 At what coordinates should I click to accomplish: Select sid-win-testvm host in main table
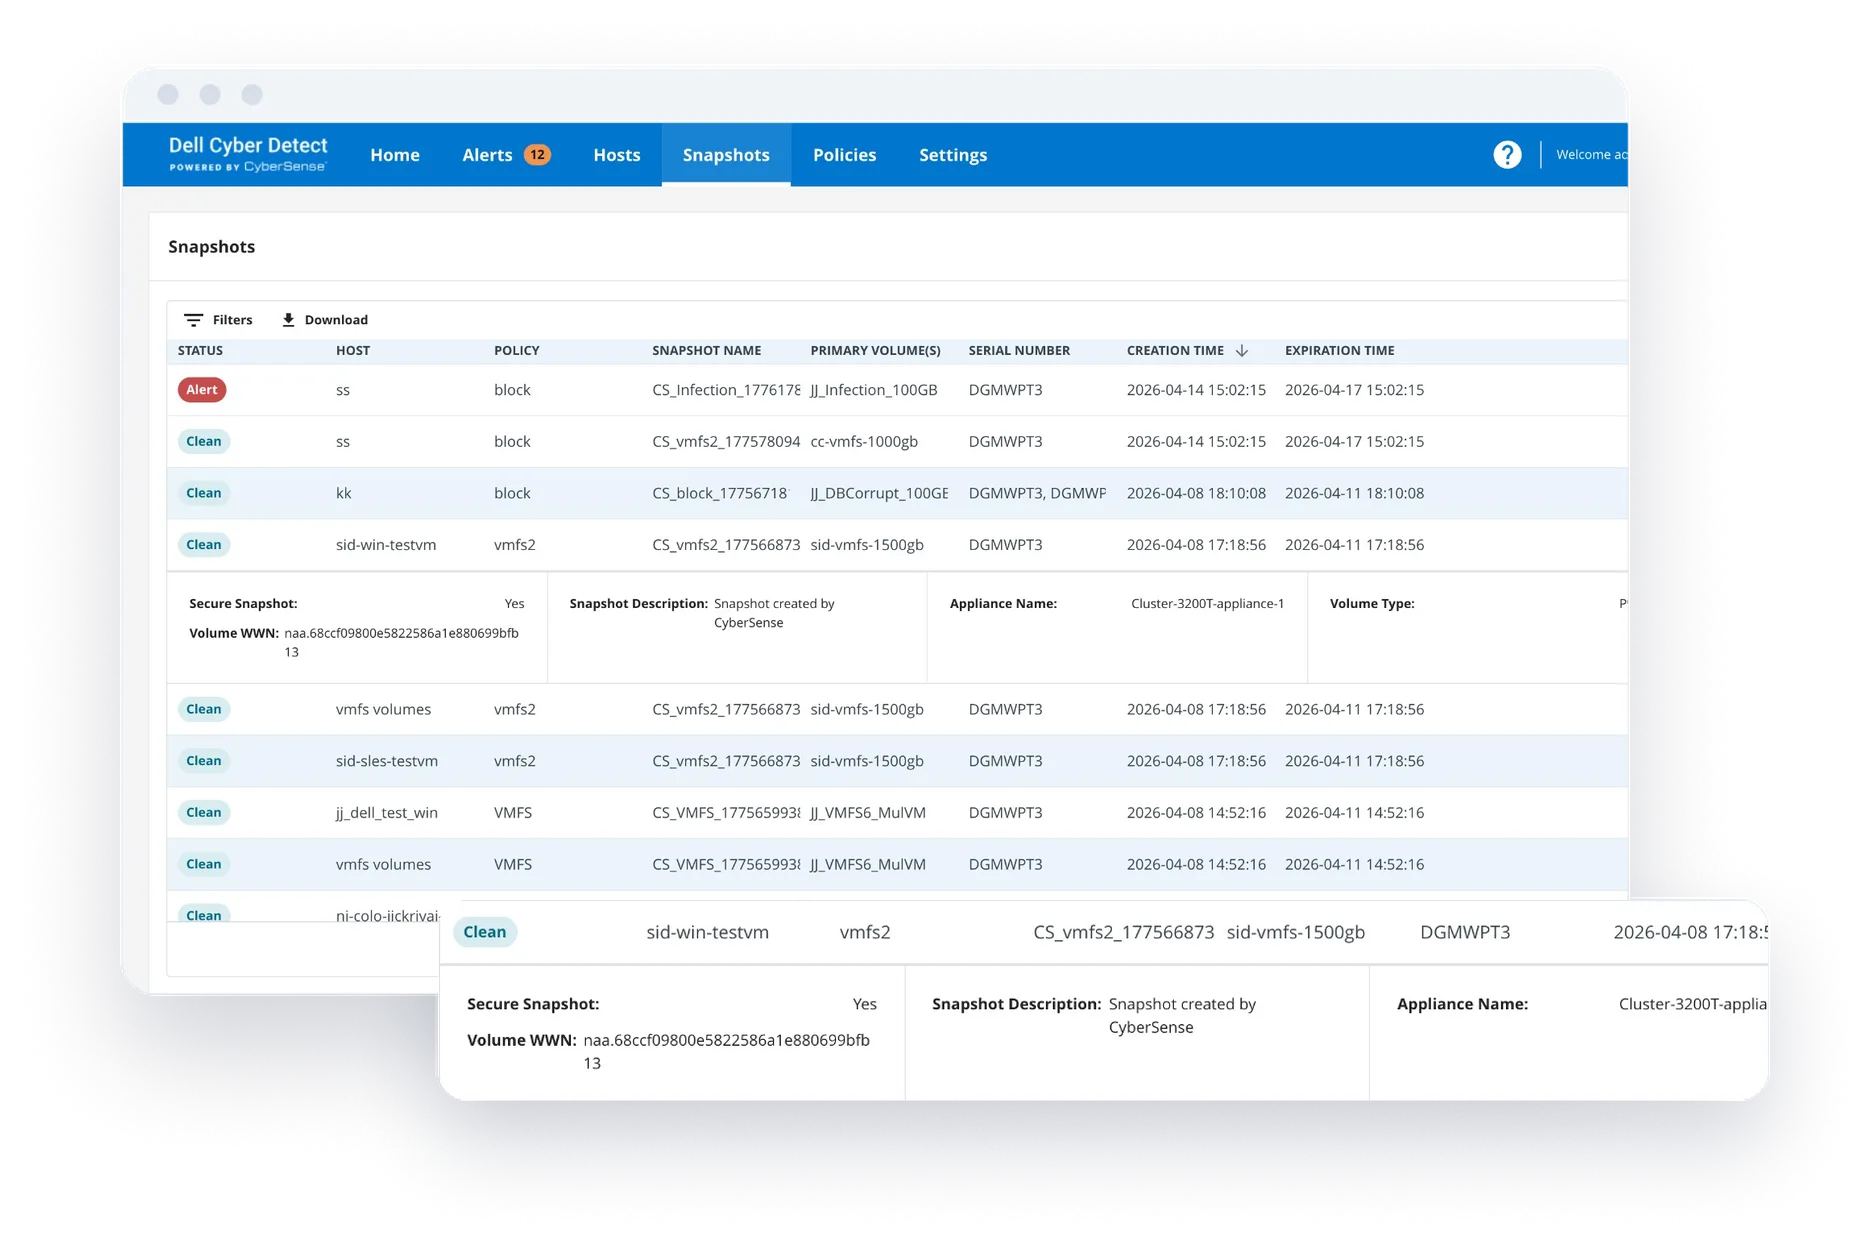point(386,545)
